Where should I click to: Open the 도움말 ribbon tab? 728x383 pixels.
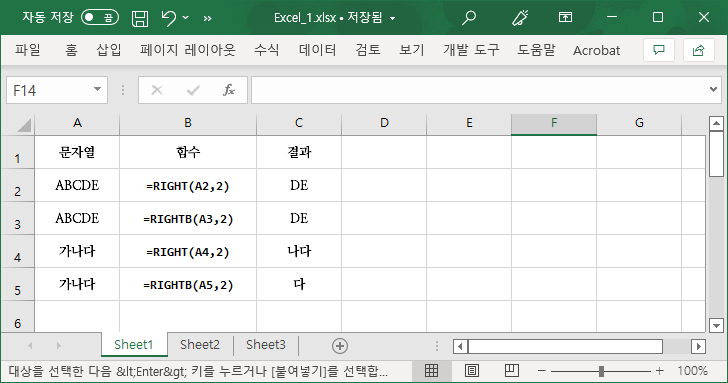536,50
